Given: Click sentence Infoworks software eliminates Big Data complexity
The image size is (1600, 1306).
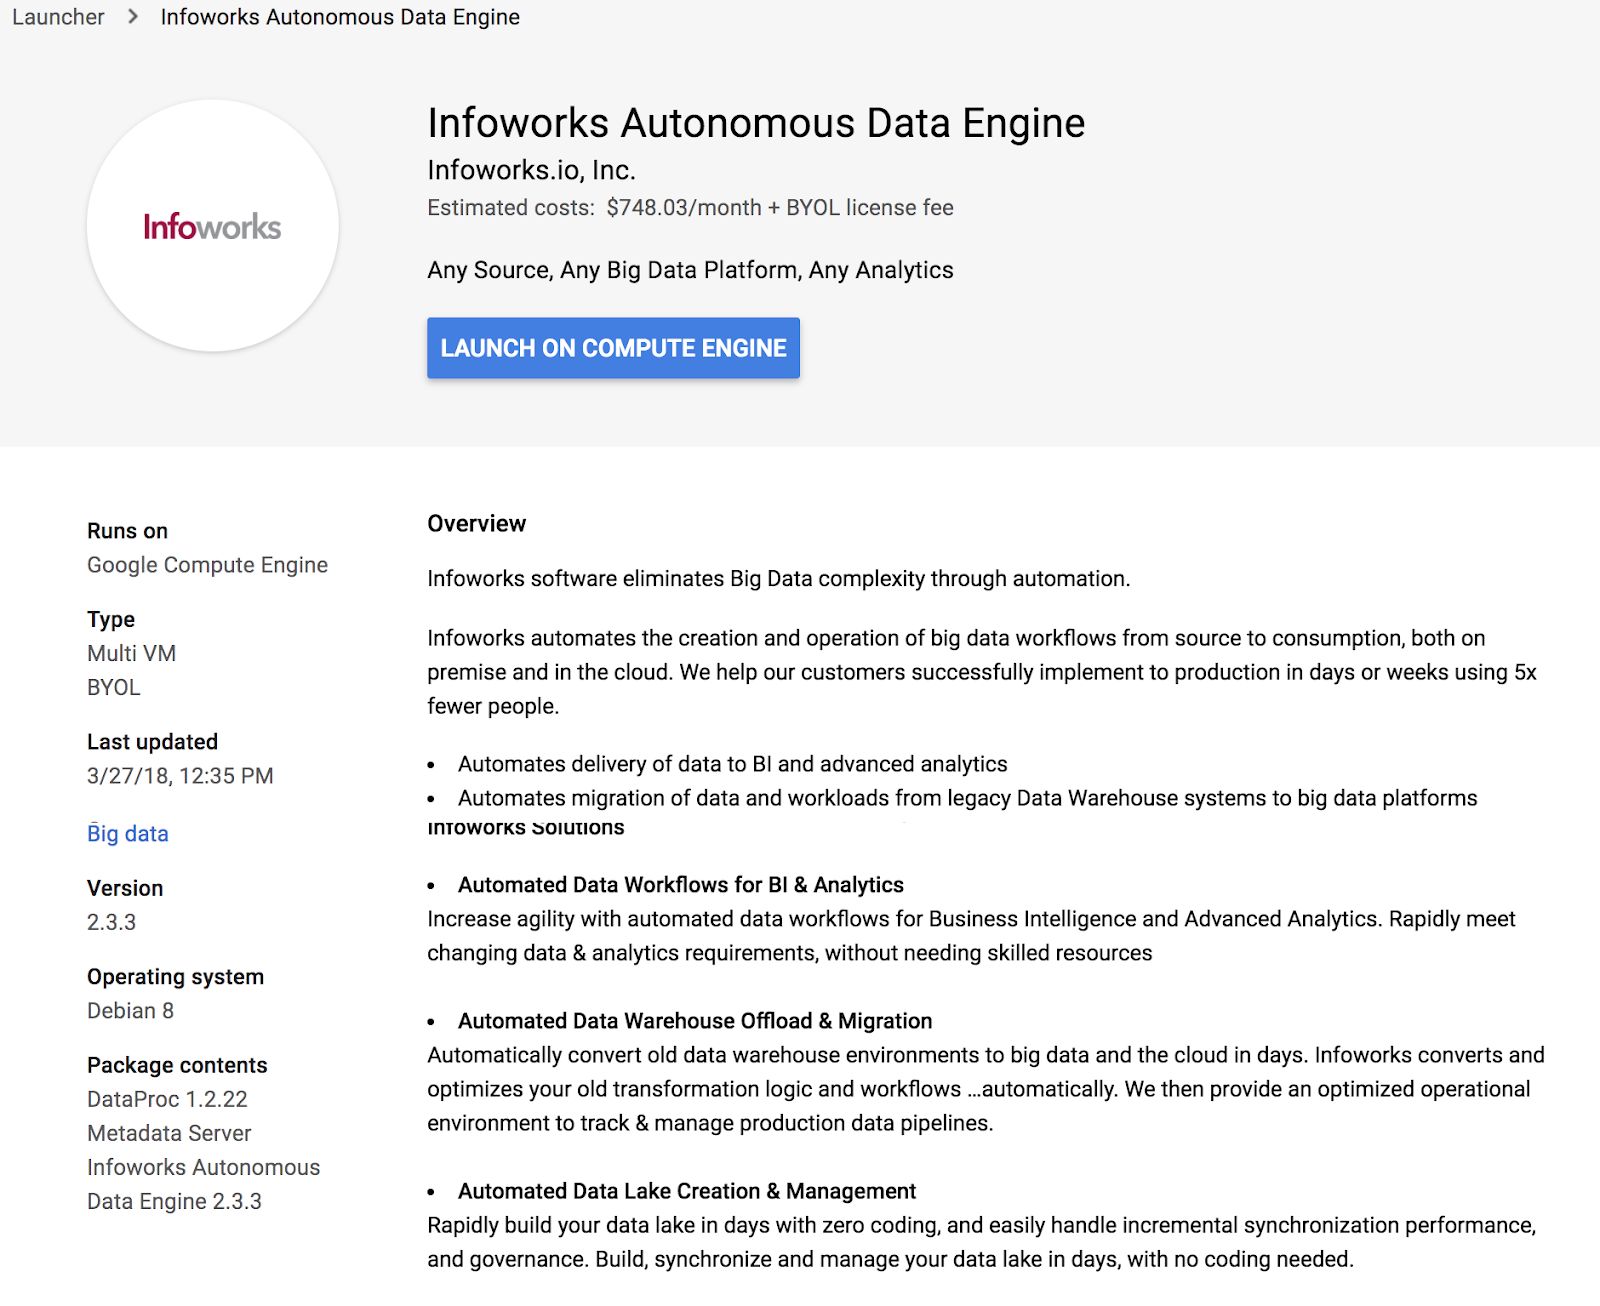Looking at the screenshot, I should pos(779,579).
